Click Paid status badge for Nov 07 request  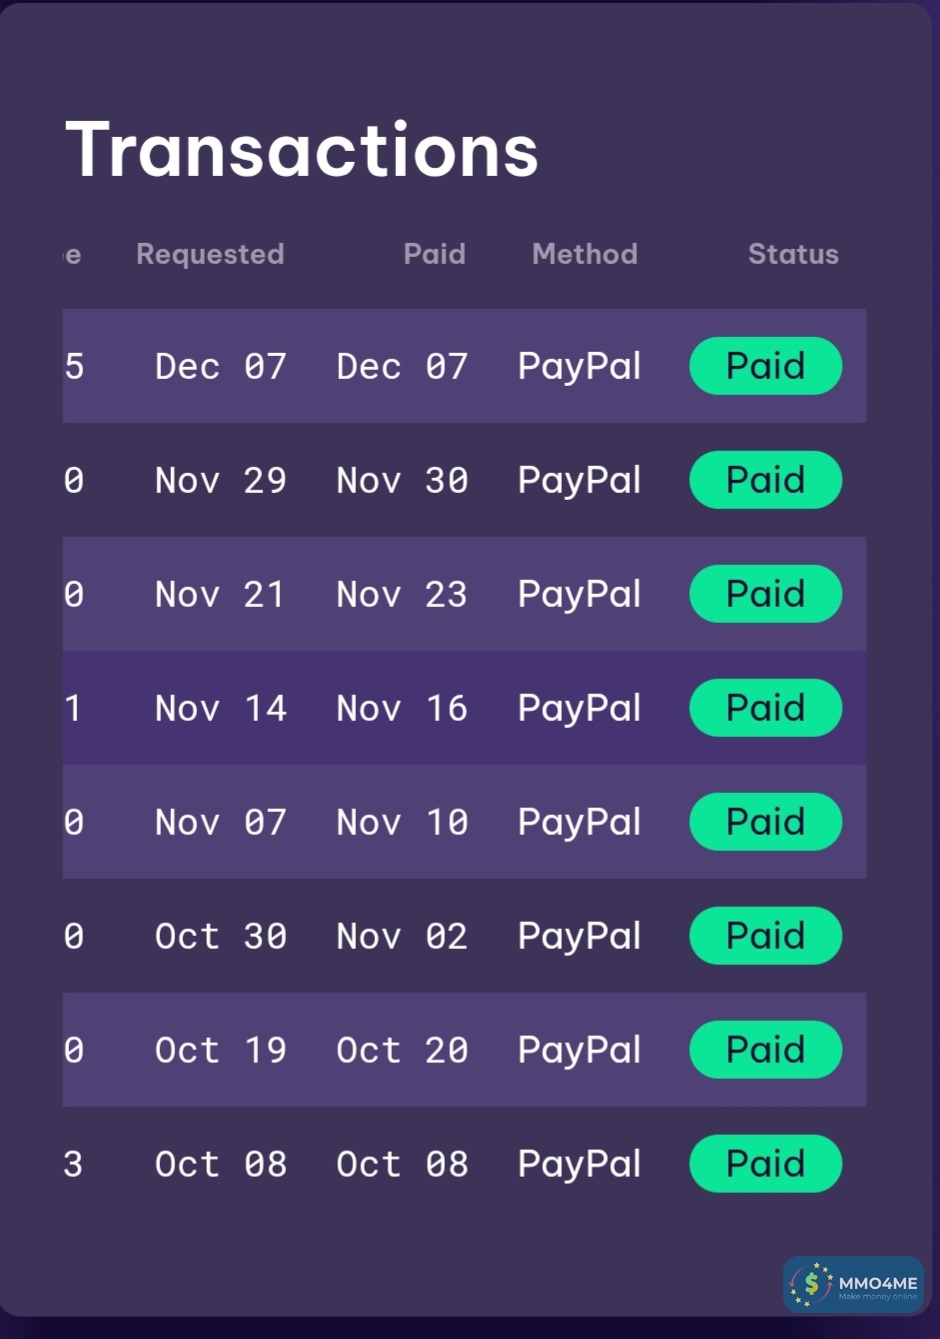coord(766,822)
